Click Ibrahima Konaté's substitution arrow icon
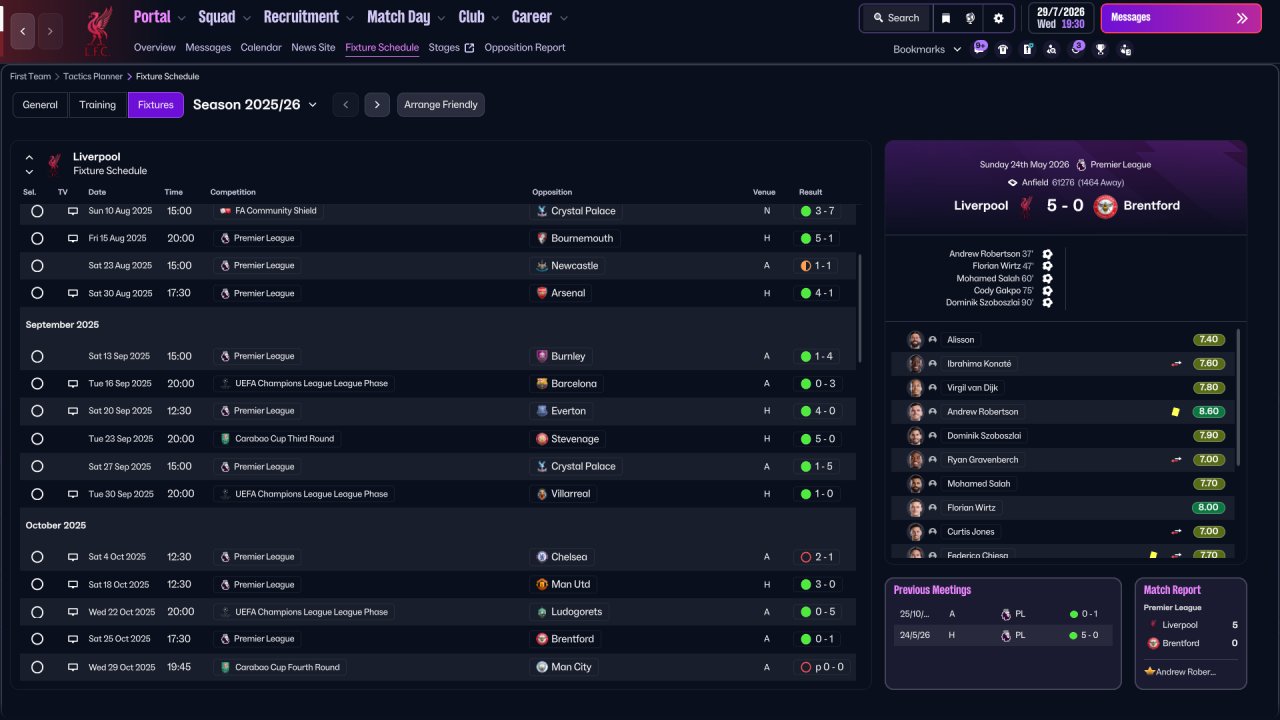This screenshot has width=1280, height=720. [1177, 364]
